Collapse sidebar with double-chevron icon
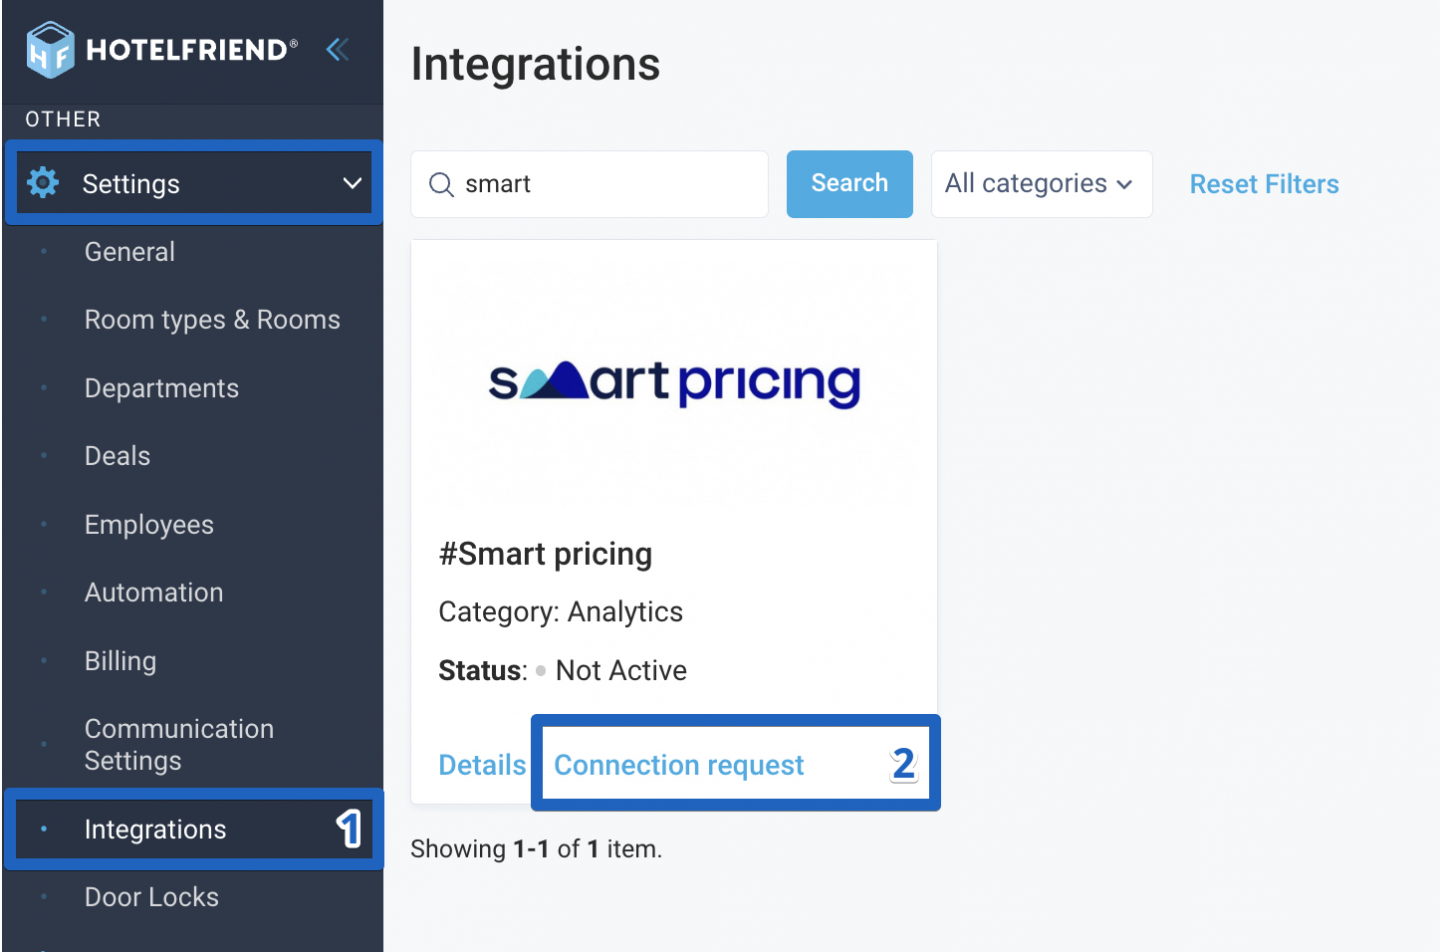Screen dimensions: 1440x952 [x=338, y=49]
